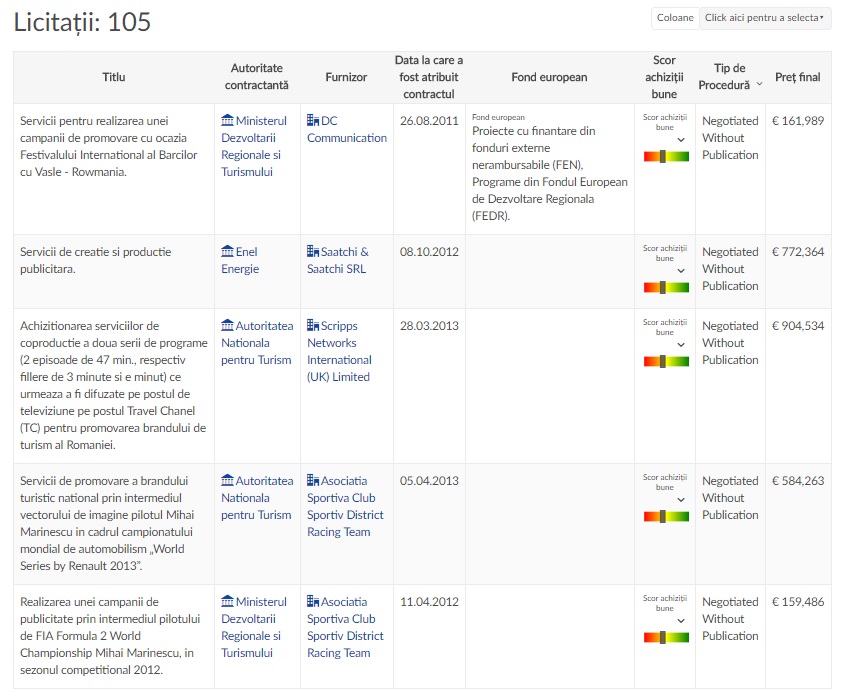Click the institution icon in the 26.08.2011 row
Viewport: 843px width, 689px height.
click(x=227, y=121)
